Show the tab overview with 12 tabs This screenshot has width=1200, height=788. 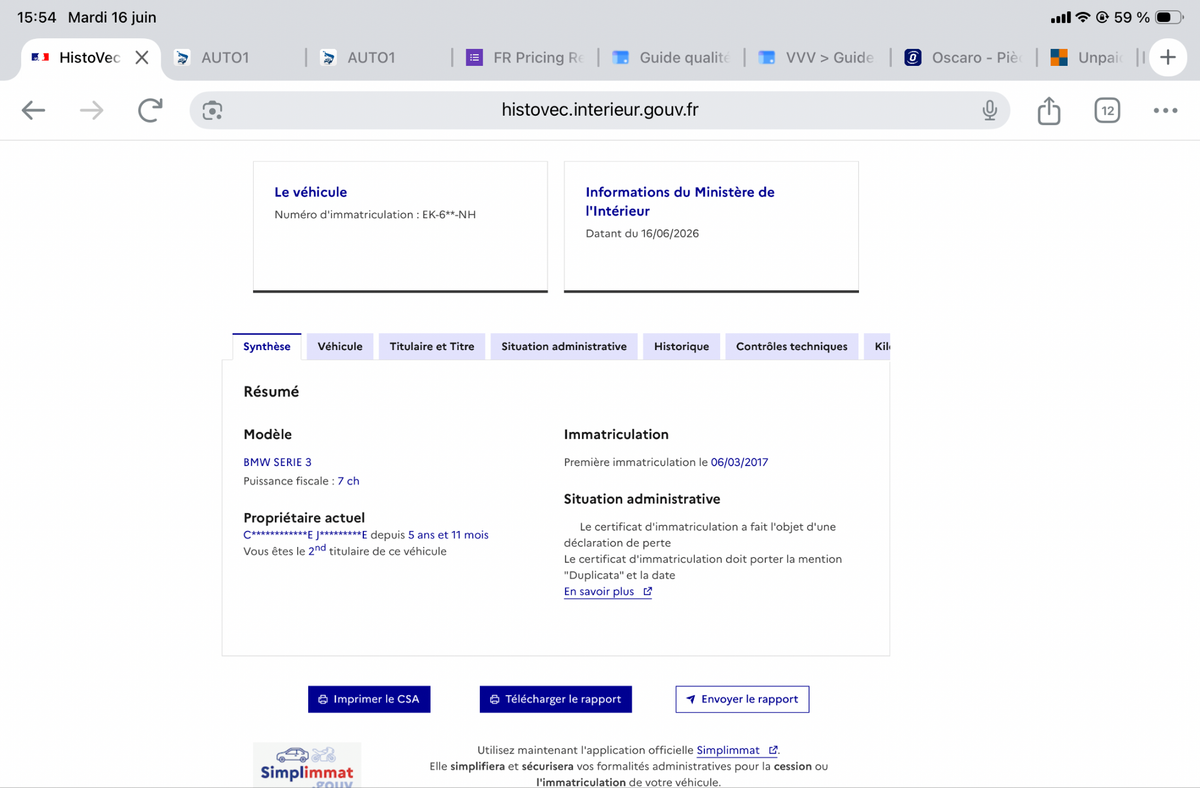[x=1106, y=110]
